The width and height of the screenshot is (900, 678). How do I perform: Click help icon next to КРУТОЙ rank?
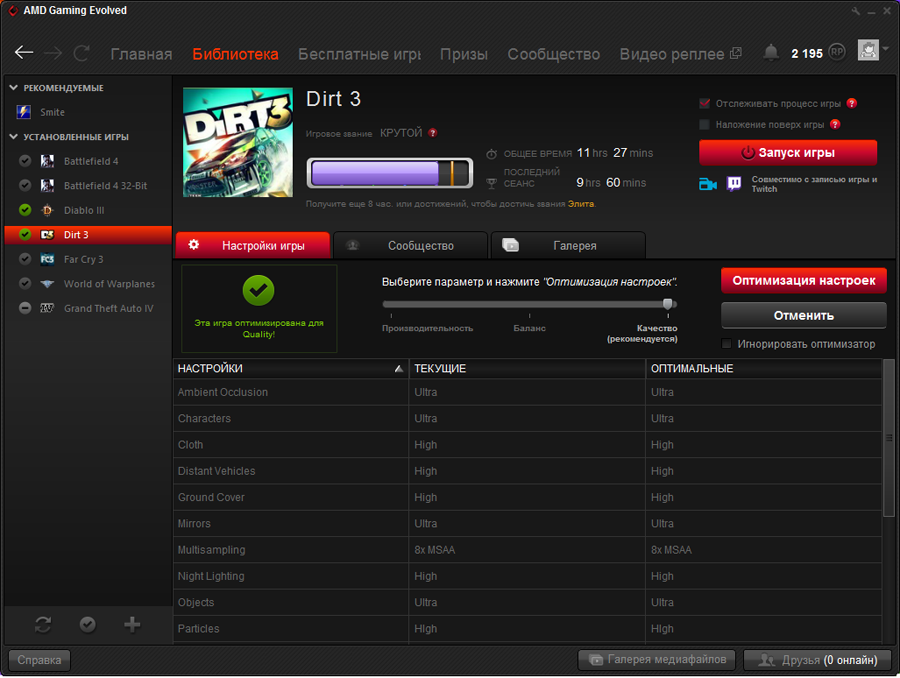[x=433, y=133]
